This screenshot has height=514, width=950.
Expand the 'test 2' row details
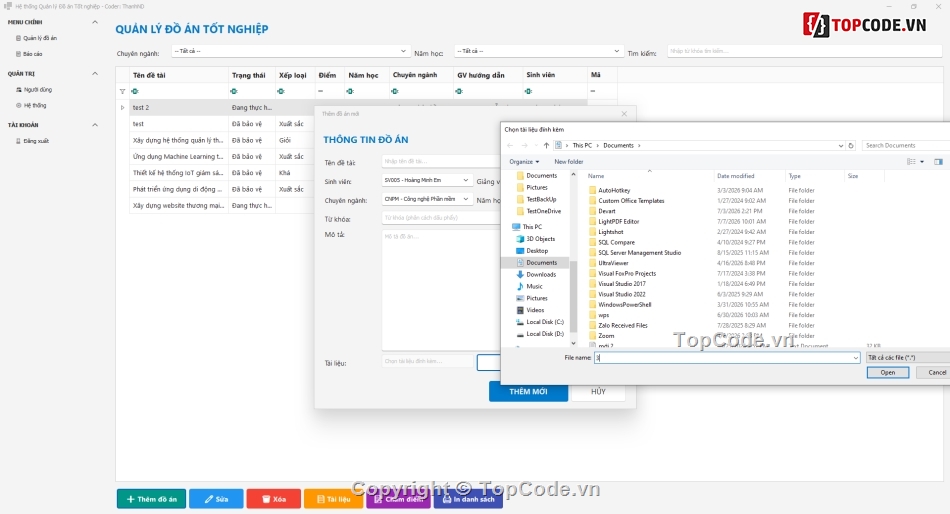tap(122, 108)
